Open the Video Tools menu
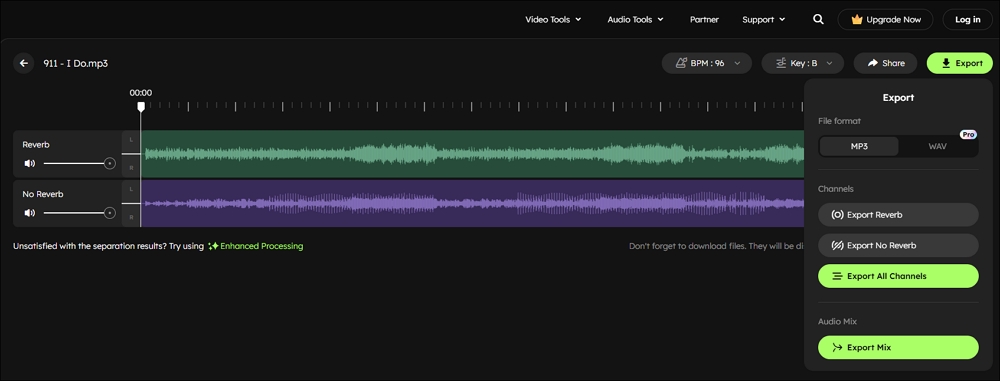Screen dimensions: 1000x381 pos(553,19)
